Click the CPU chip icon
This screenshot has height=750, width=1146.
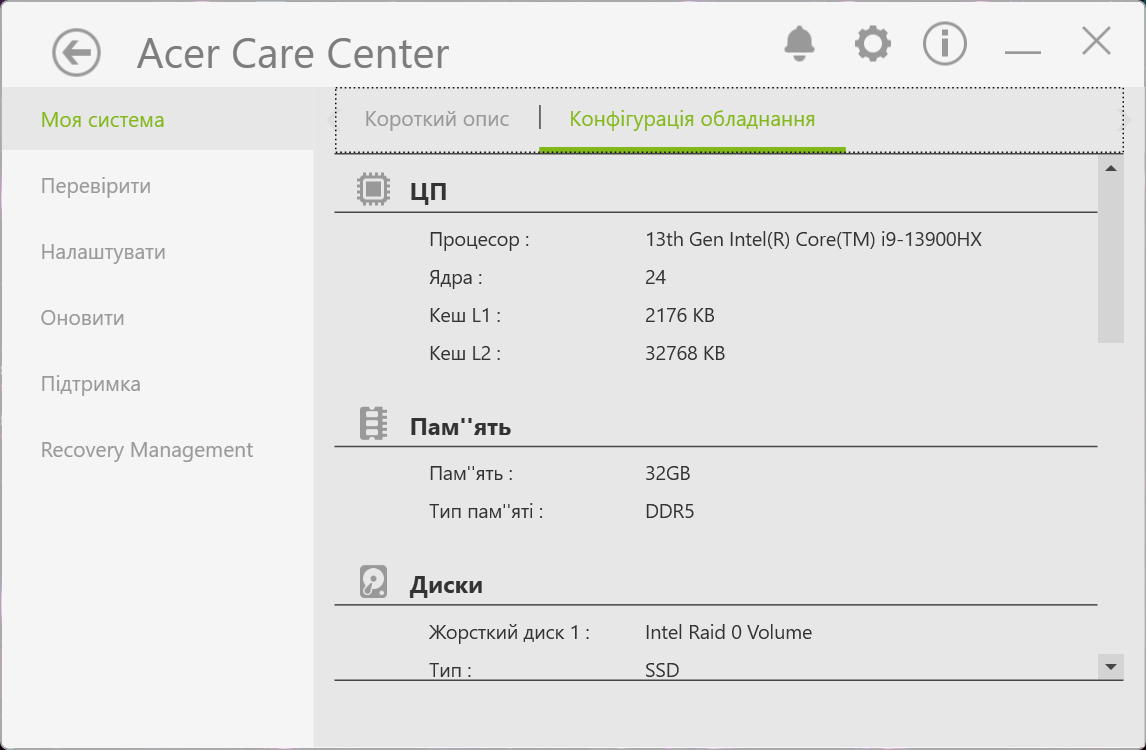373,190
